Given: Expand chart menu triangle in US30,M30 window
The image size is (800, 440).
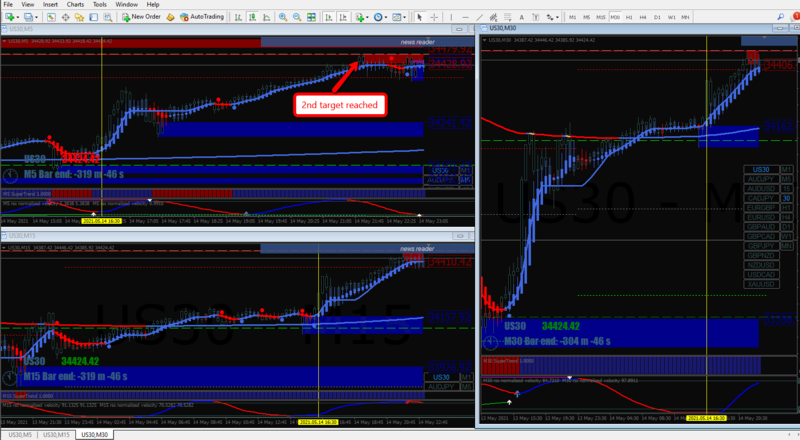Looking at the screenshot, I should 485,40.
